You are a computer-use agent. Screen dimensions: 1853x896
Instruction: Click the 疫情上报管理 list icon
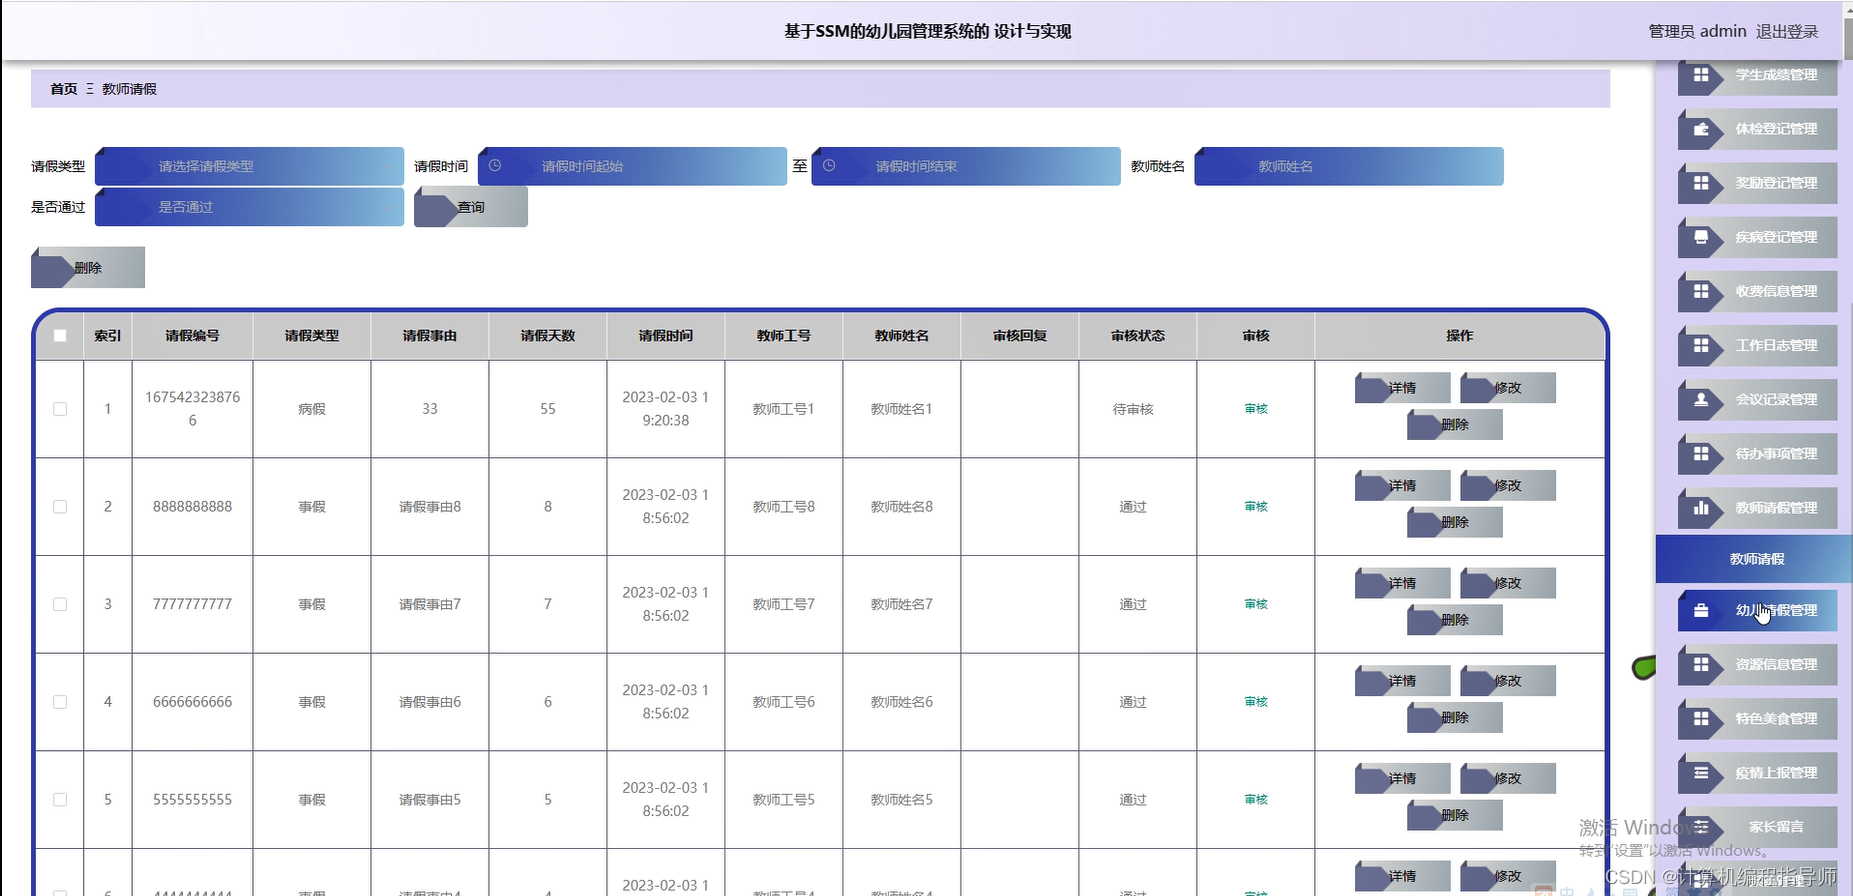click(x=1700, y=772)
